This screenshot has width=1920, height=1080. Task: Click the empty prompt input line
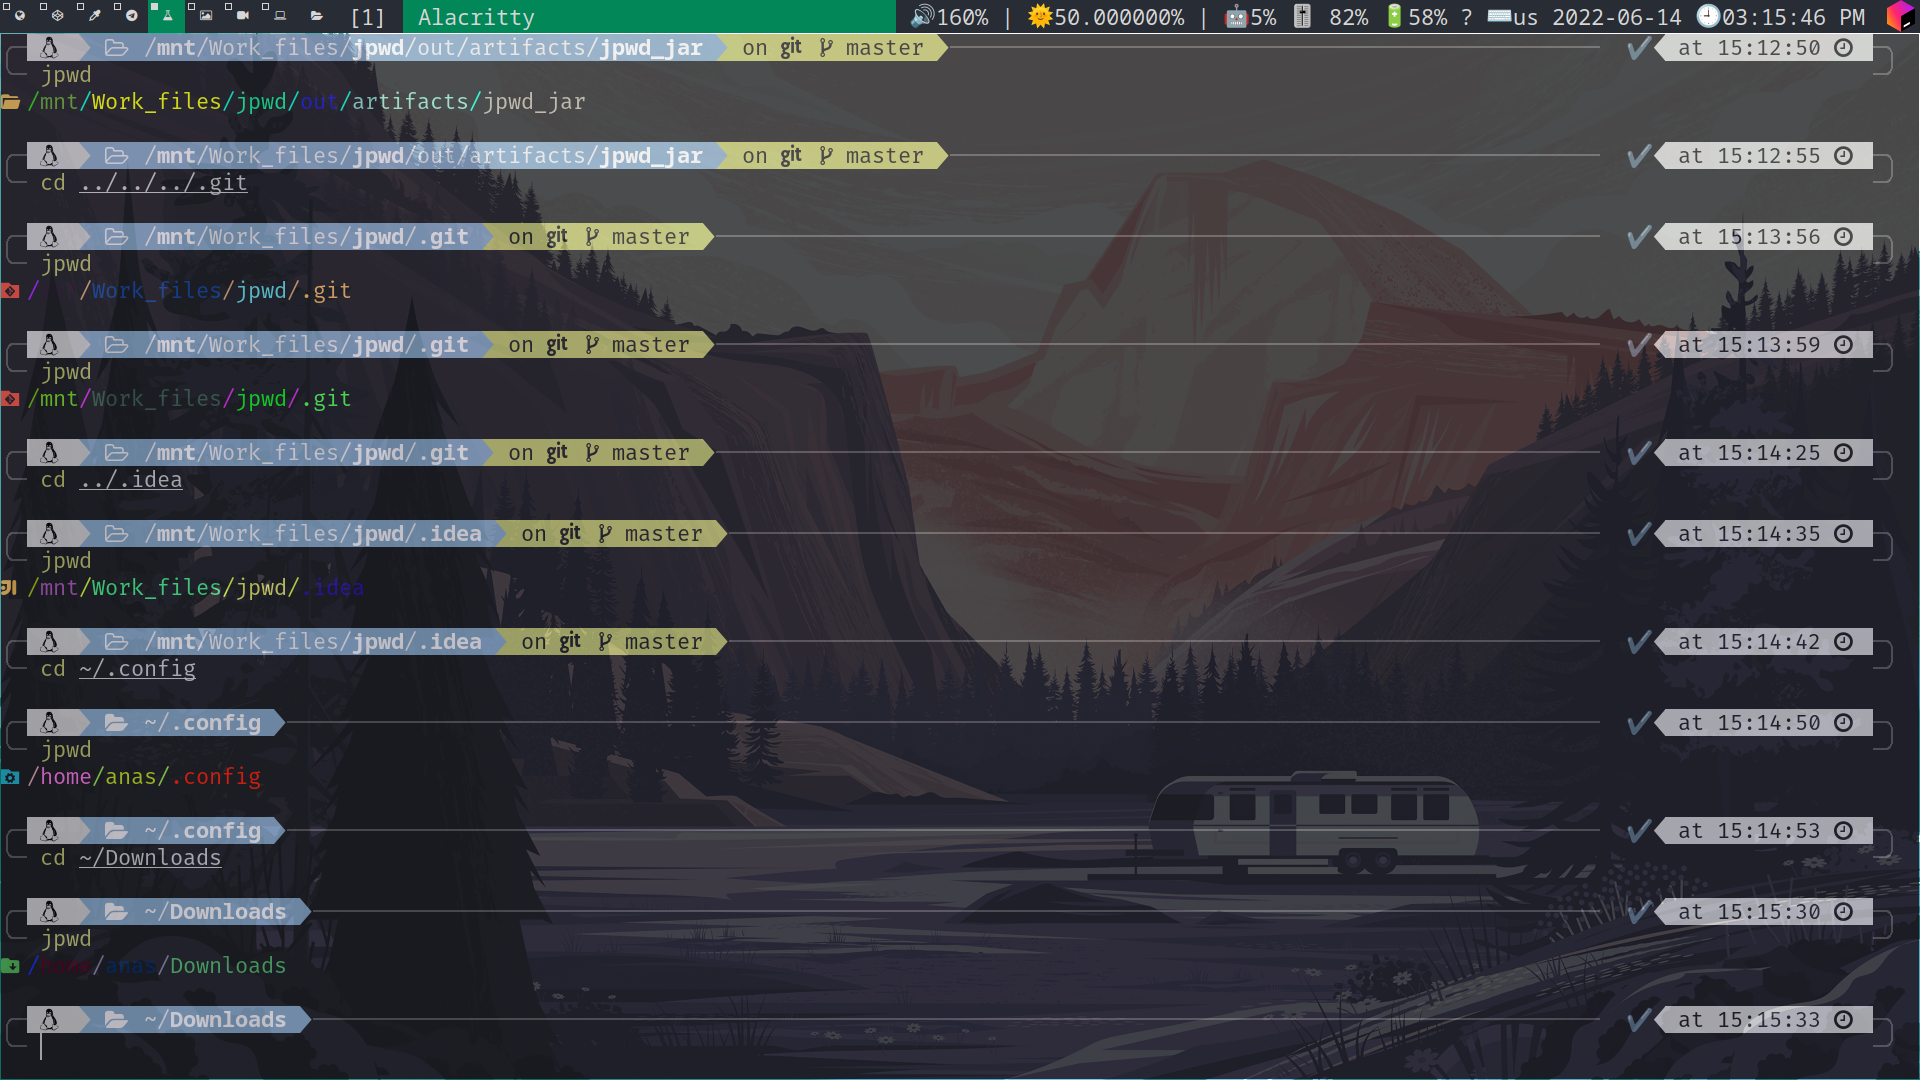(x=400, y=1047)
